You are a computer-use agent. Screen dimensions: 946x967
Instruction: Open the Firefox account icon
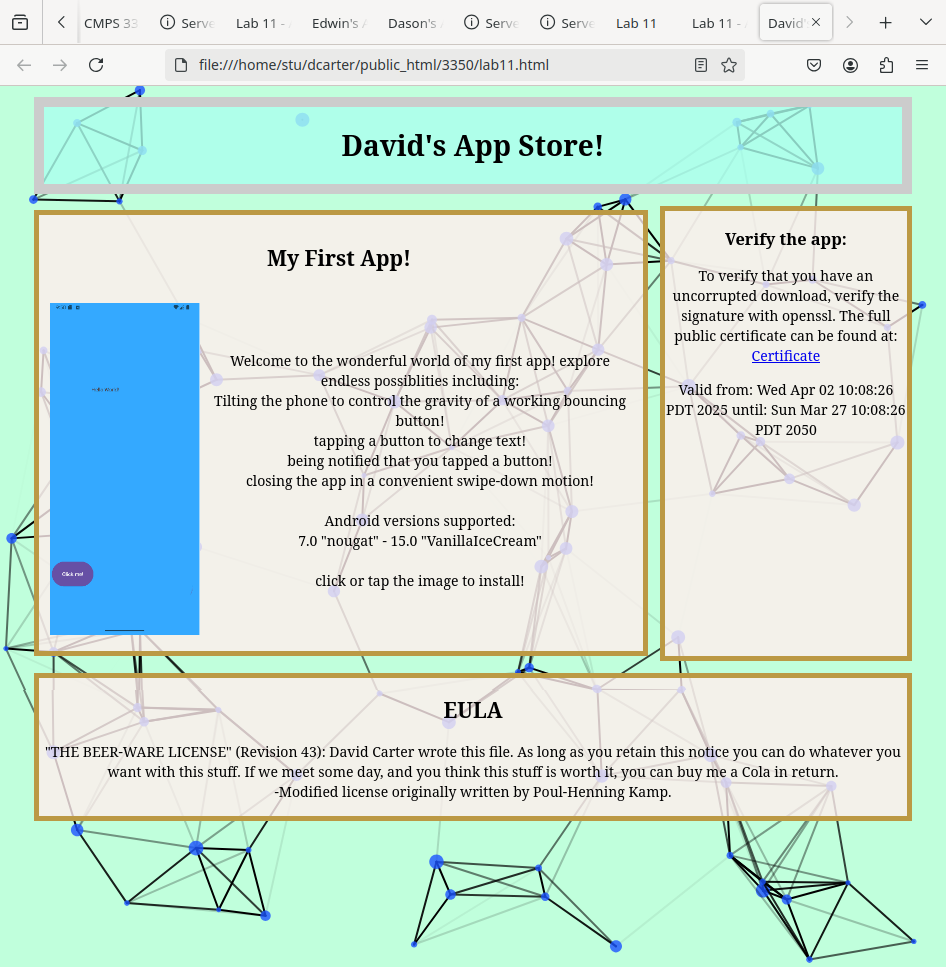coord(850,65)
